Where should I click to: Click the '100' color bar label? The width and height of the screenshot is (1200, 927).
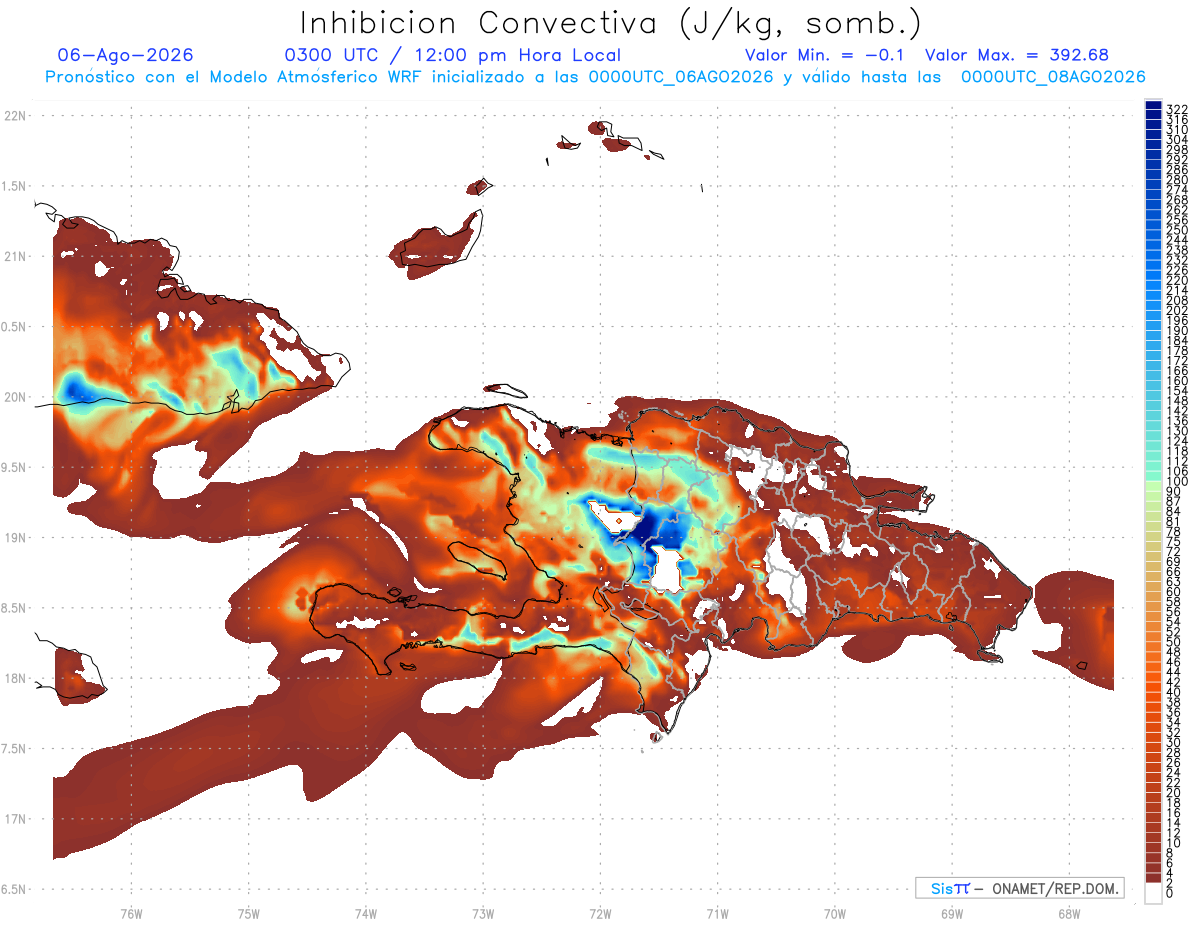[1177, 482]
